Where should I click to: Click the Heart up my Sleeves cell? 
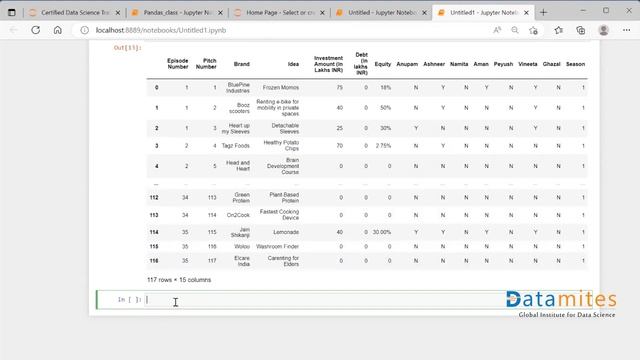[236, 128]
